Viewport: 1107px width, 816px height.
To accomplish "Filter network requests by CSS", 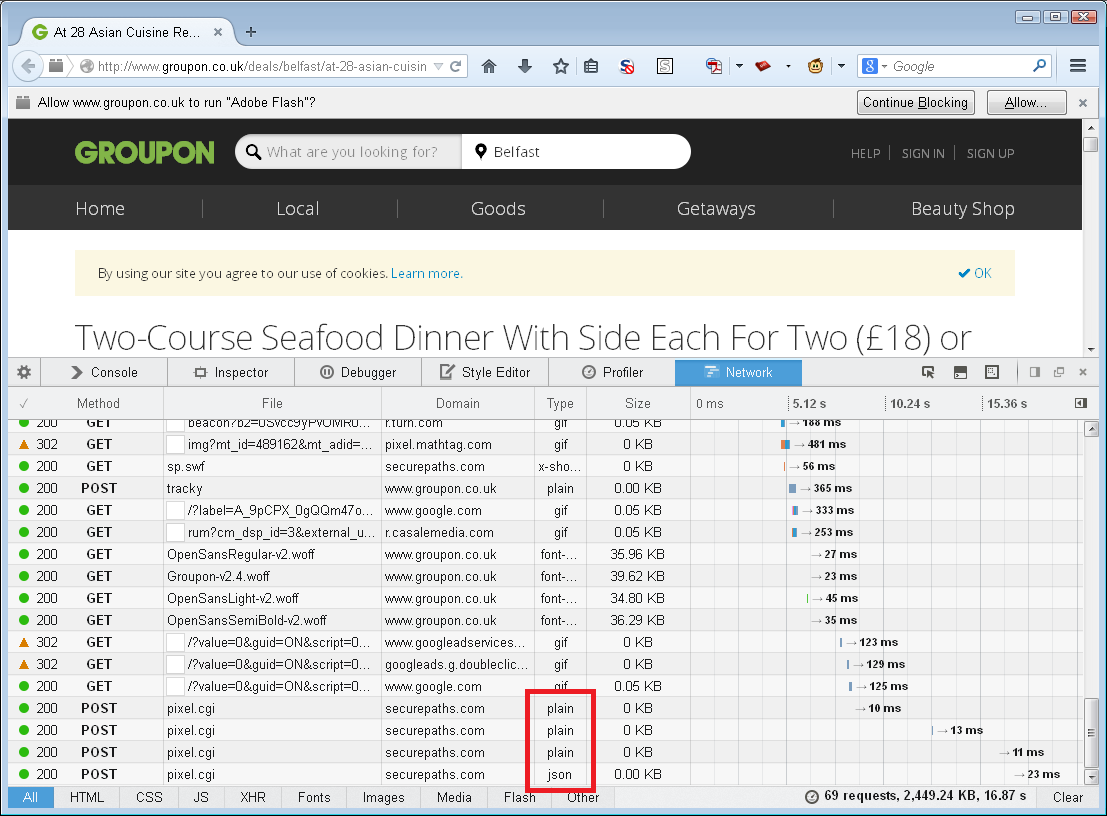I will point(149,797).
